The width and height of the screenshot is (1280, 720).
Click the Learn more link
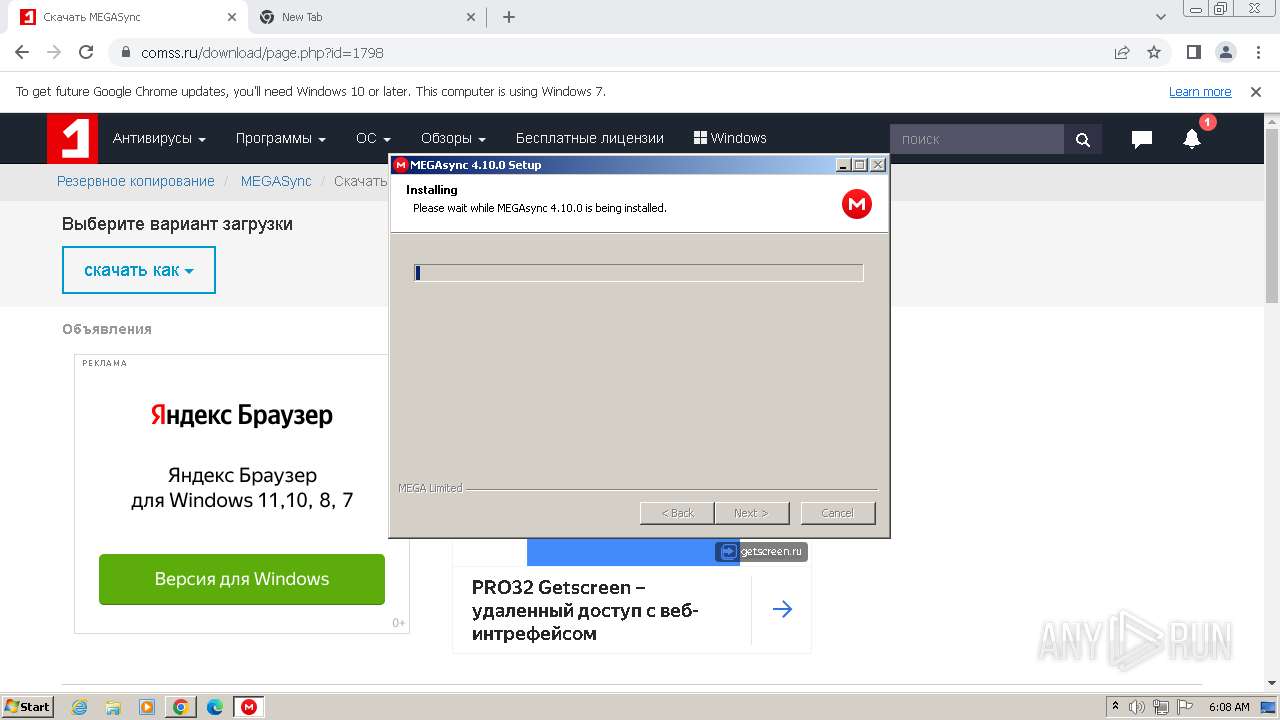pyautogui.click(x=1200, y=92)
